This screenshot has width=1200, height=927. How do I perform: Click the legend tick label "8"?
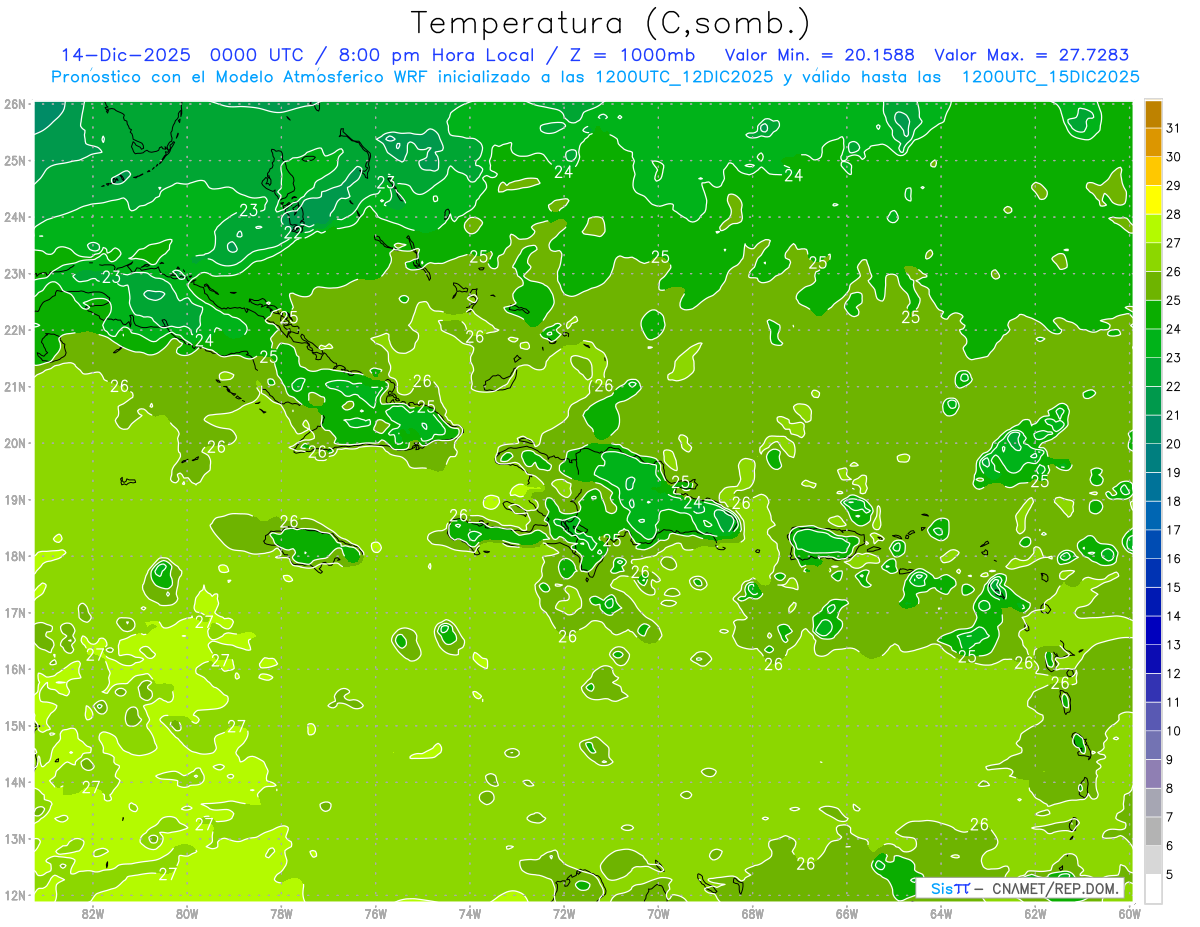pyautogui.click(x=1169, y=788)
